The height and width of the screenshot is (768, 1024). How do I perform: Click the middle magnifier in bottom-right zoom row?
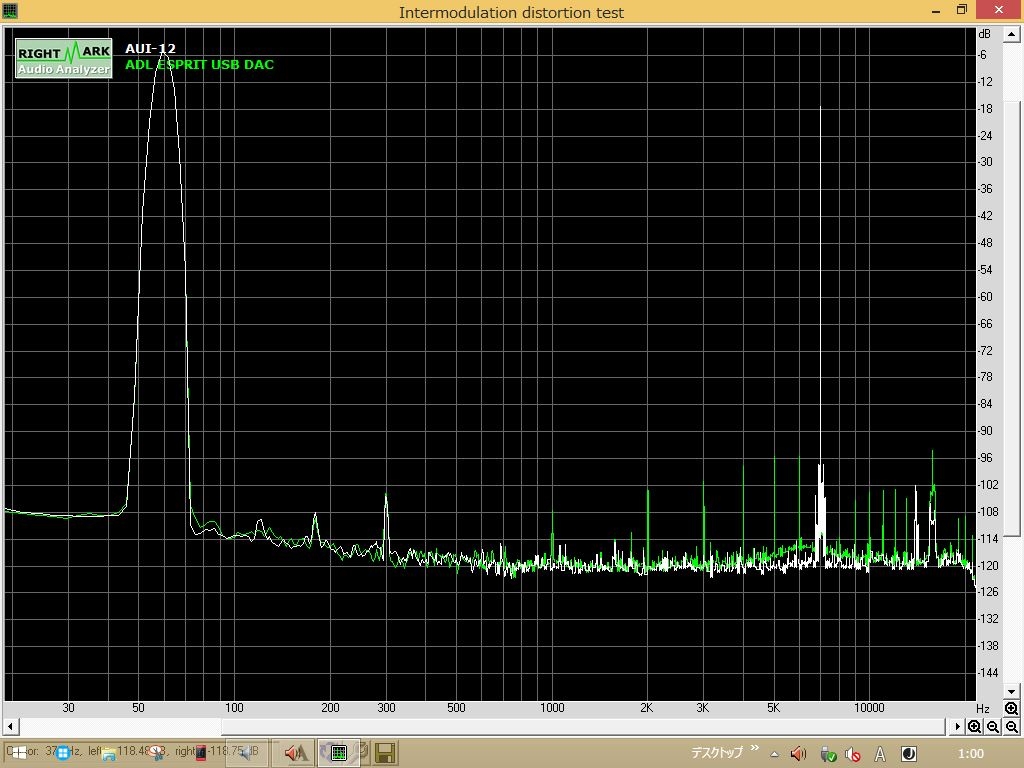tap(993, 727)
